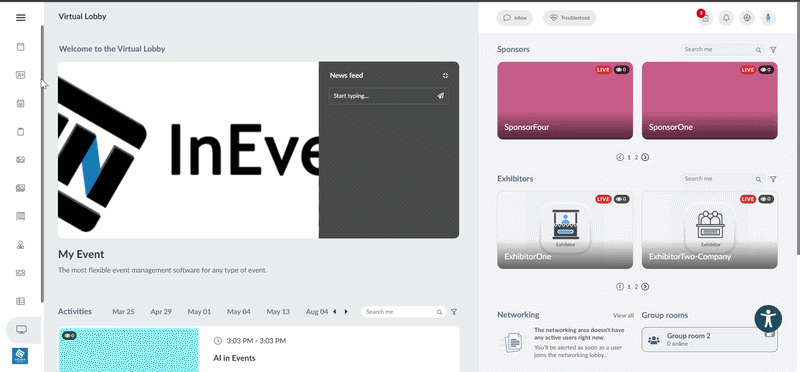Viewport: 800px width, 372px height.
Task: Select Sponsors page 2
Action: click(636, 158)
